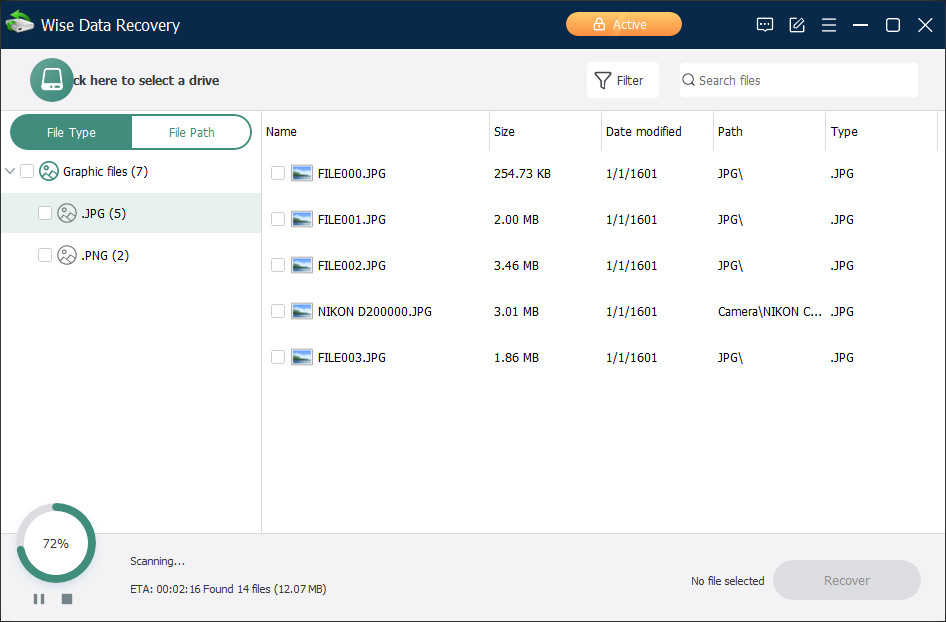Tick the checkbox for FILE002.JPG

tap(278, 265)
